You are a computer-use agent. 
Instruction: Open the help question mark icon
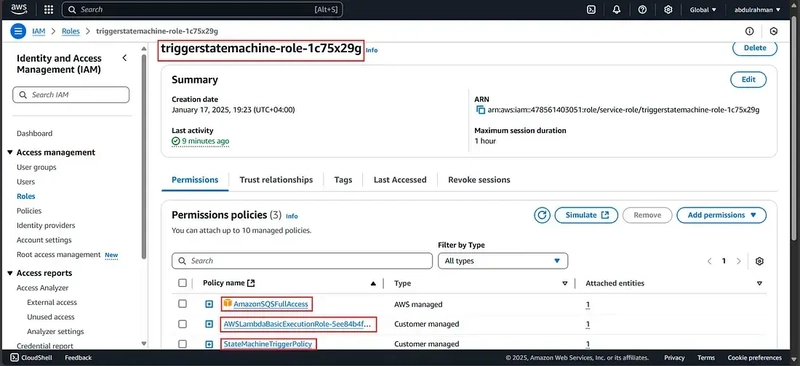[642, 9]
